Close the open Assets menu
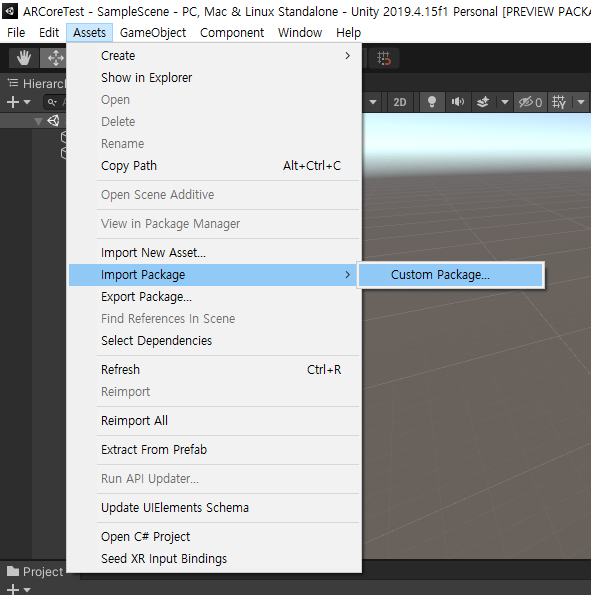Screen dimensions: 591x595 point(89,33)
